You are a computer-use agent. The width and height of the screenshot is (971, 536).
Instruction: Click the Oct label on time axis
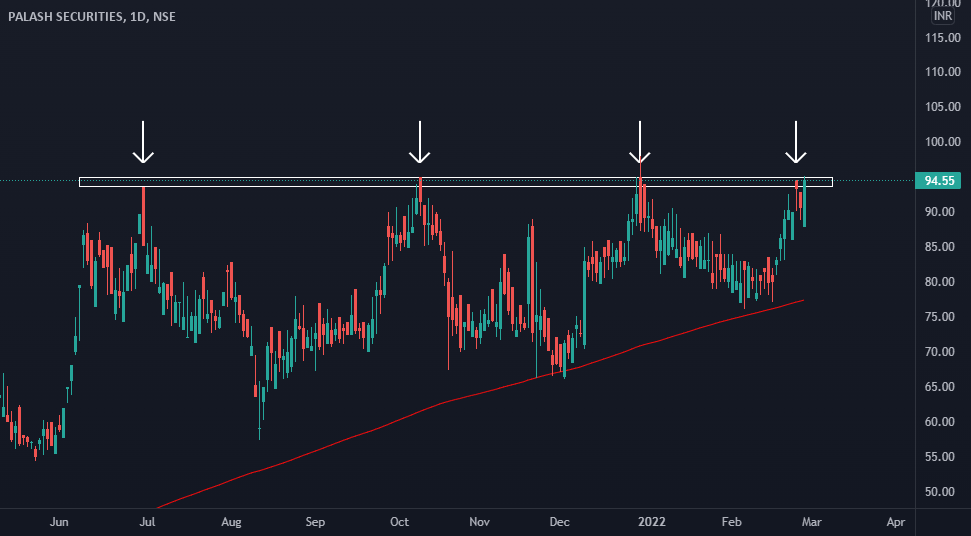tap(399, 522)
